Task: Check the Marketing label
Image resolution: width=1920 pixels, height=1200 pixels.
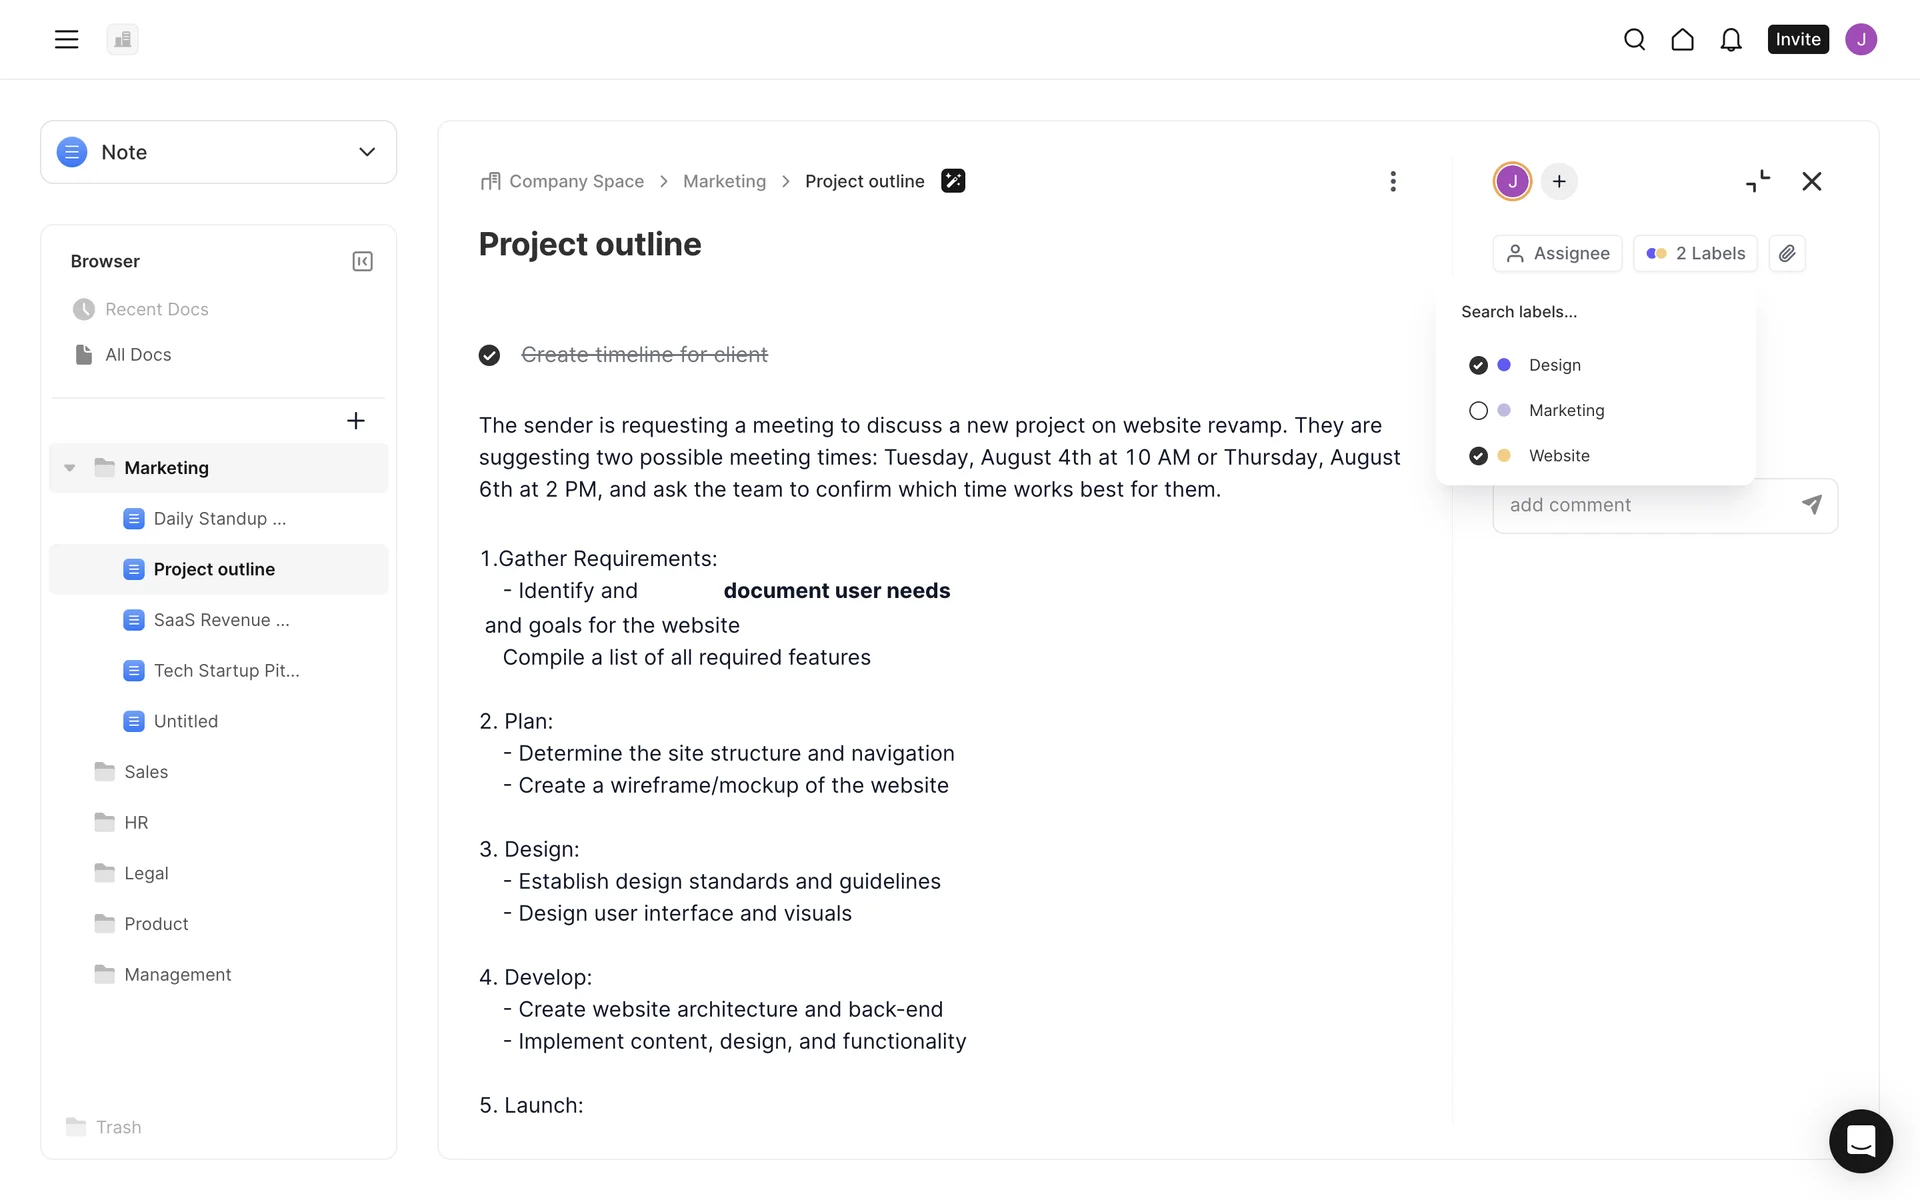Action: (1478, 410)
